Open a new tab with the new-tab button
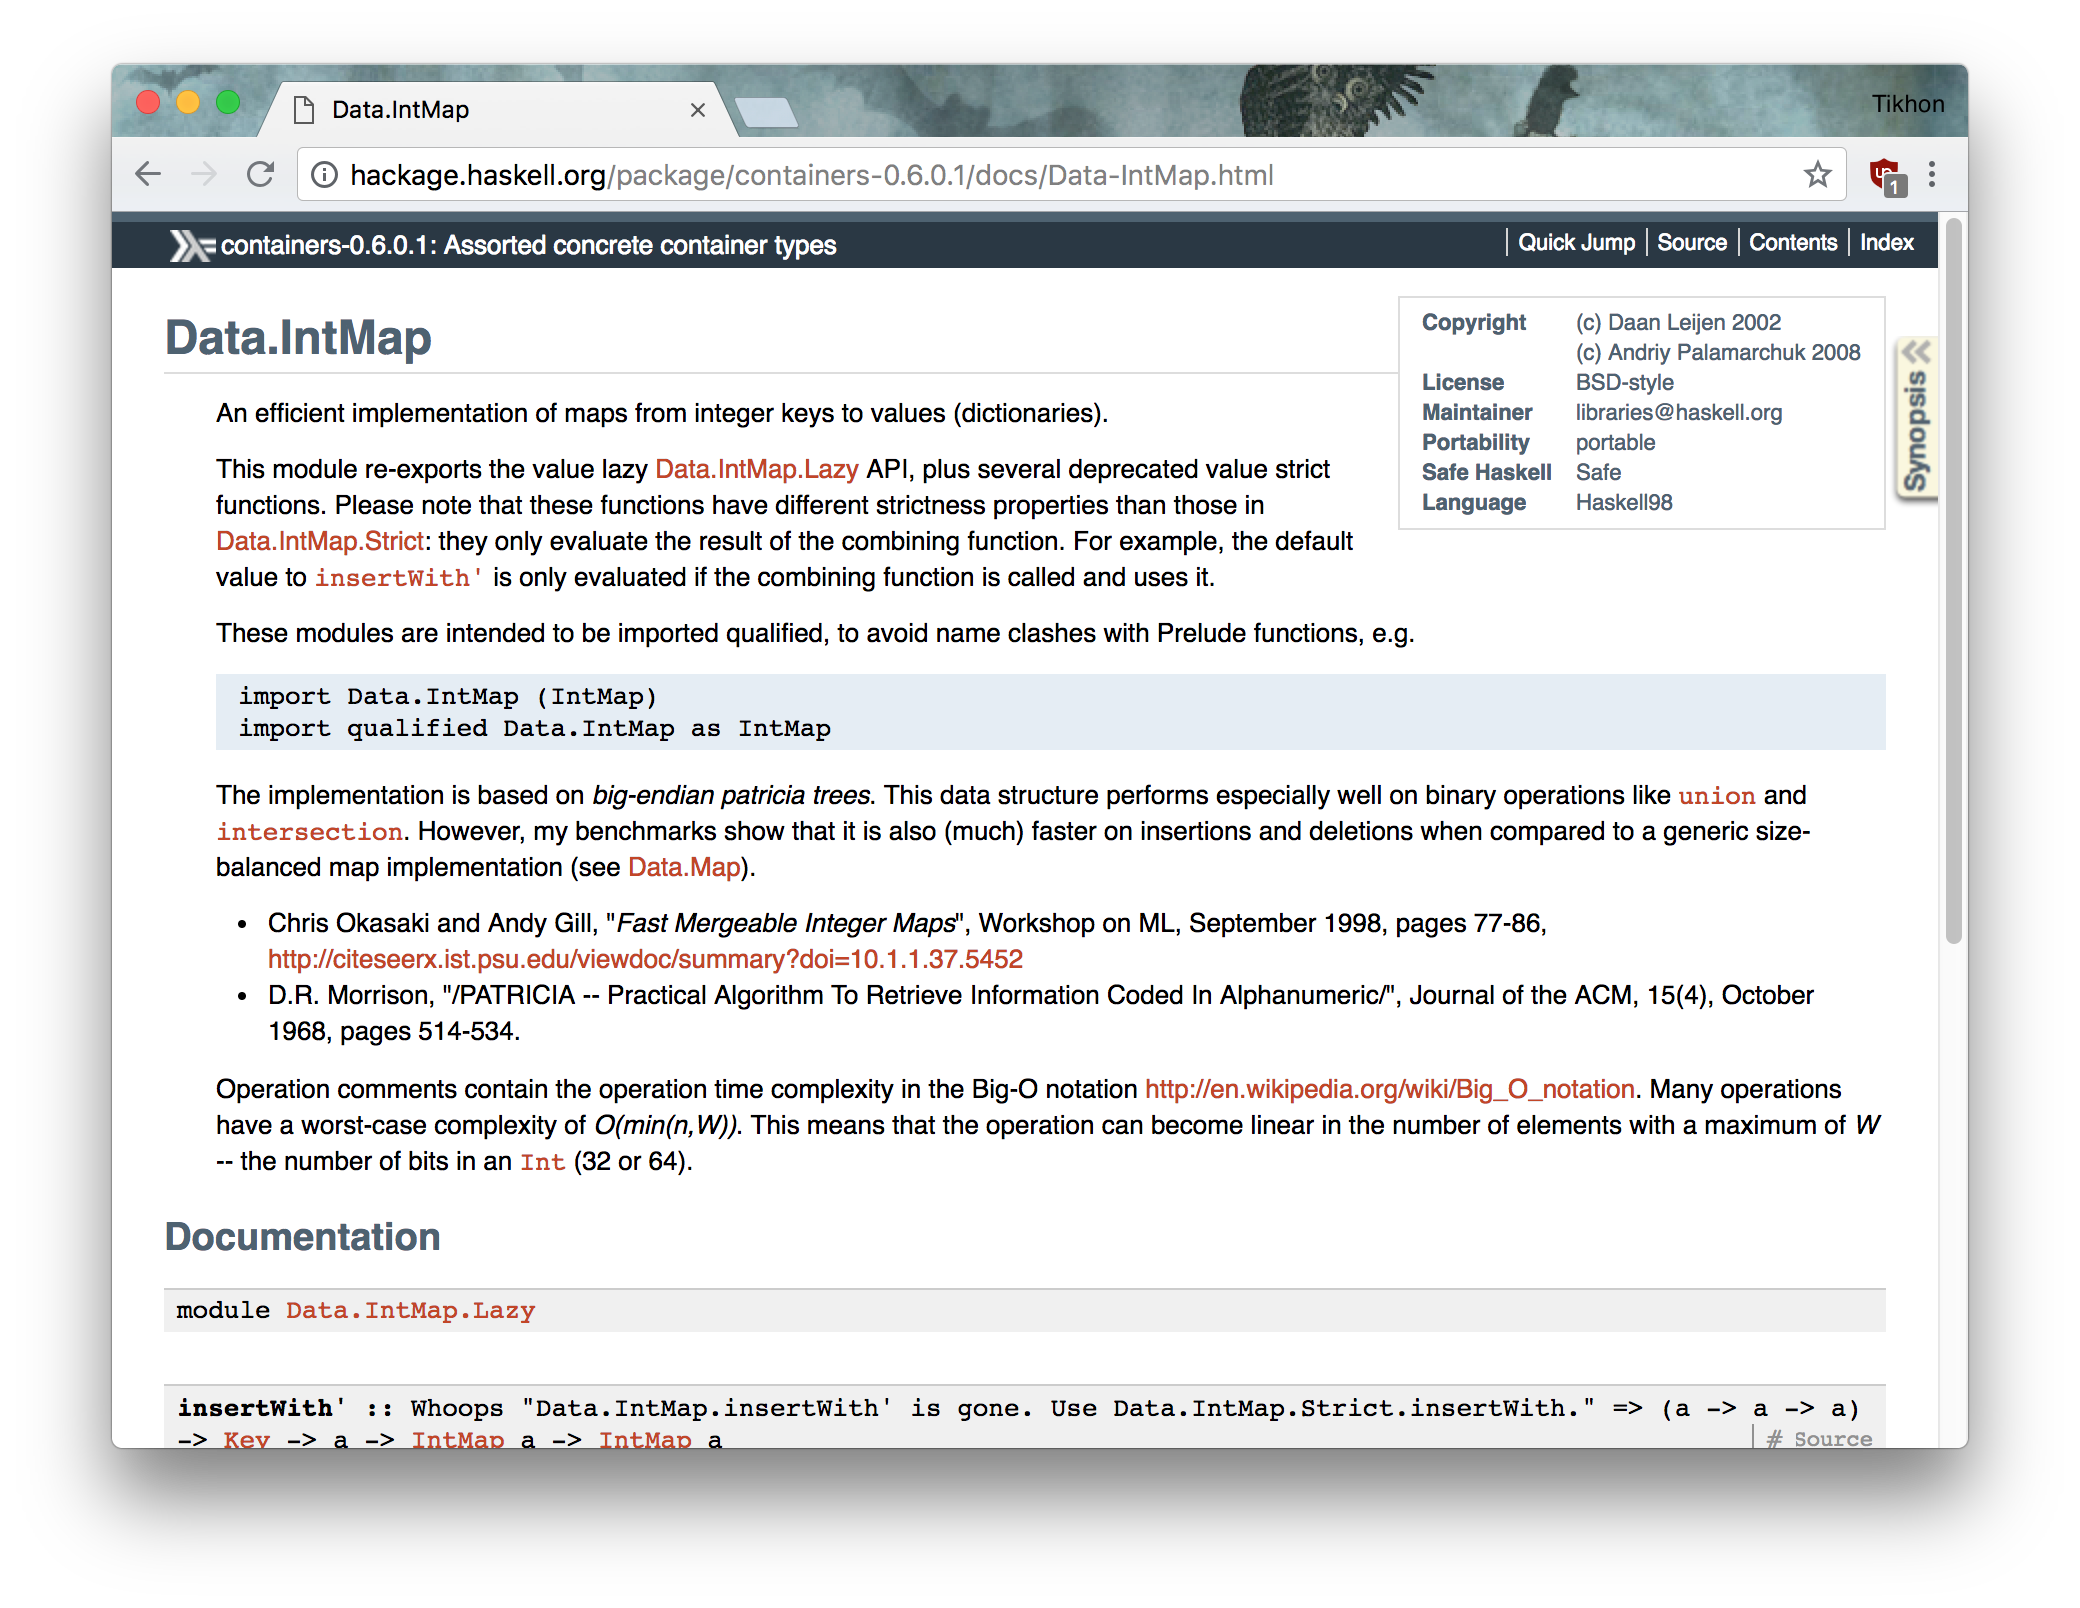The image size is (2080, 1608). [766, 112]
